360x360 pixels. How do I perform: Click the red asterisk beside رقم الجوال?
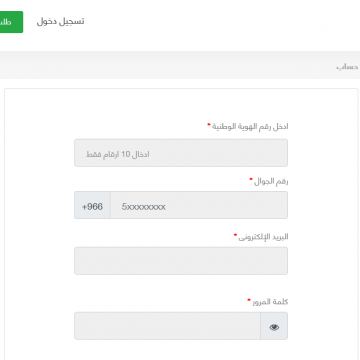(x=251, y=180)
